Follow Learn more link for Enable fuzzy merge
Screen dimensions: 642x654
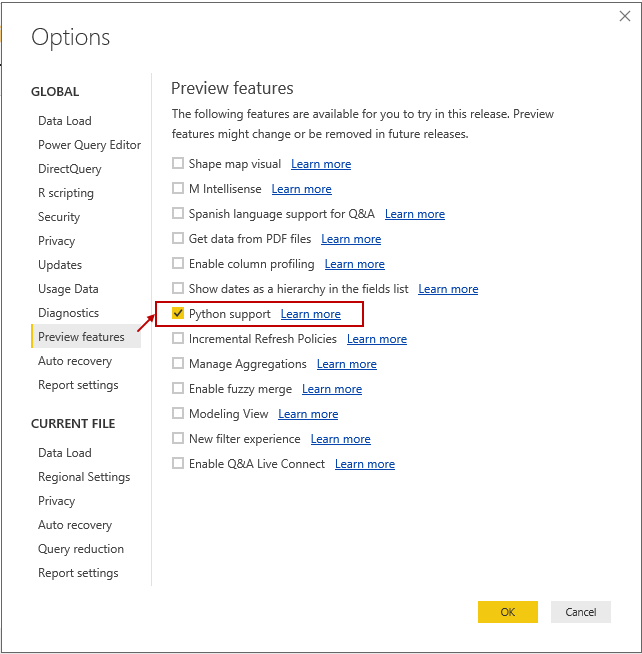coord(332,389)
